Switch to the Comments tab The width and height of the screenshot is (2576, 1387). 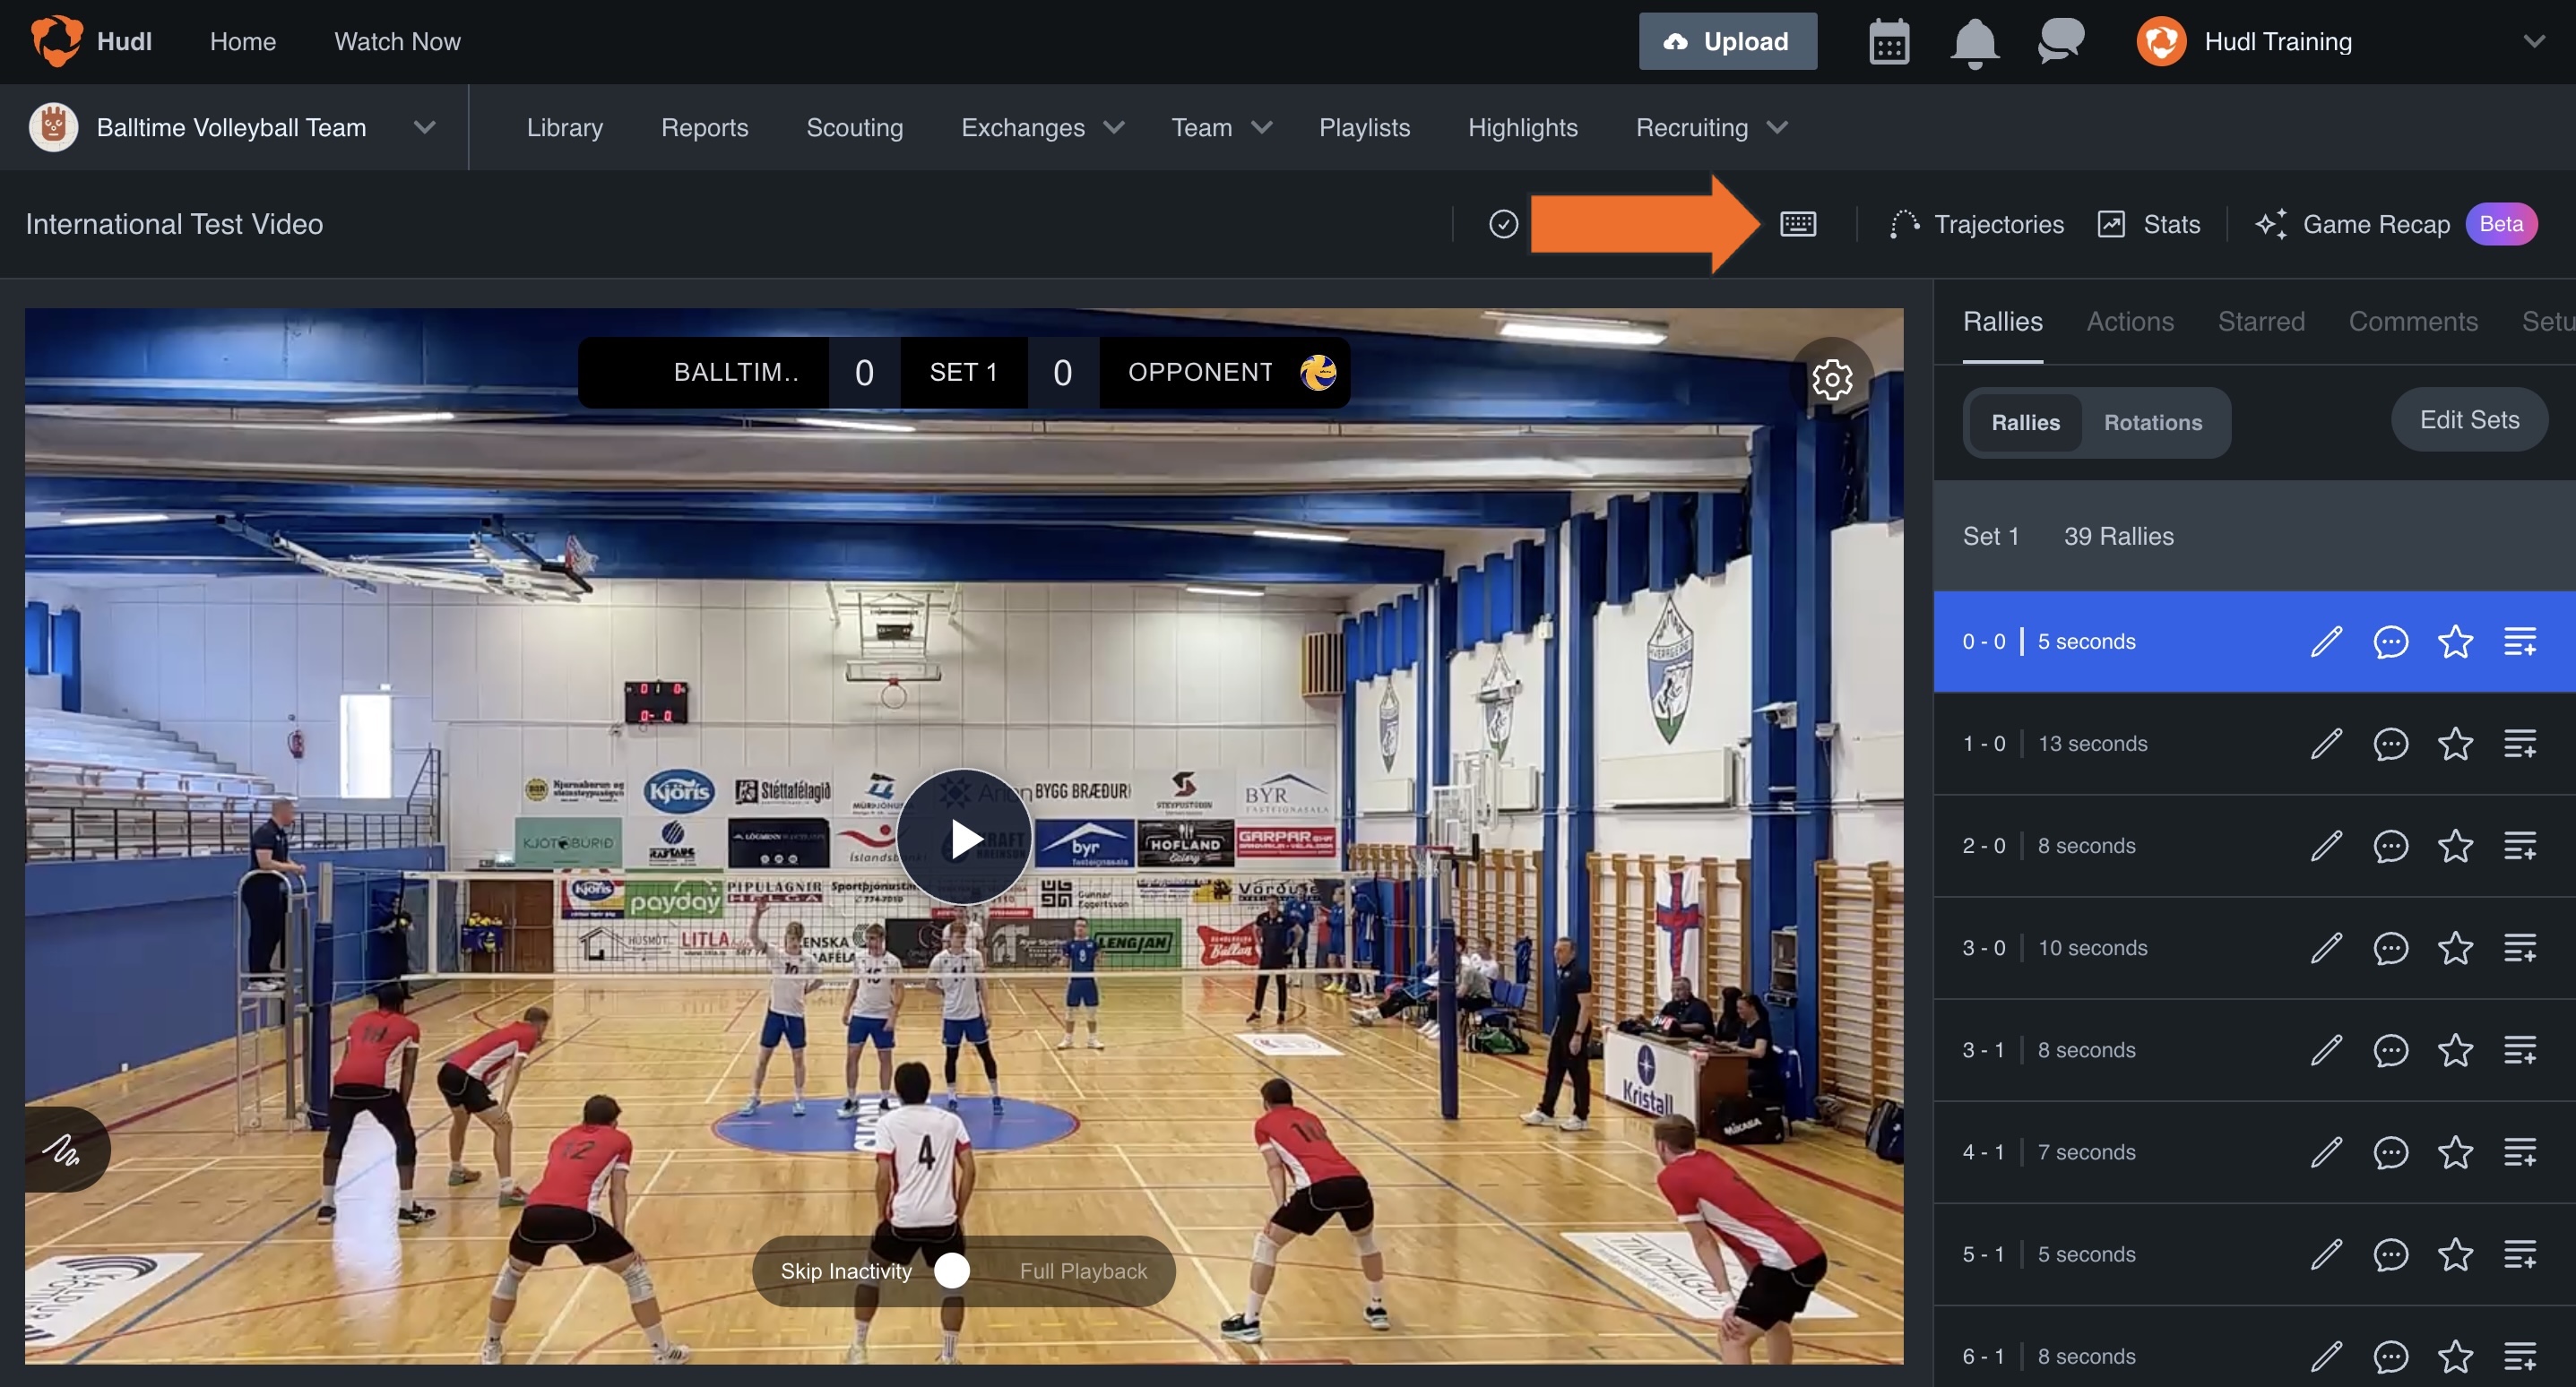pyautogui.click(x=2412, y=321)
